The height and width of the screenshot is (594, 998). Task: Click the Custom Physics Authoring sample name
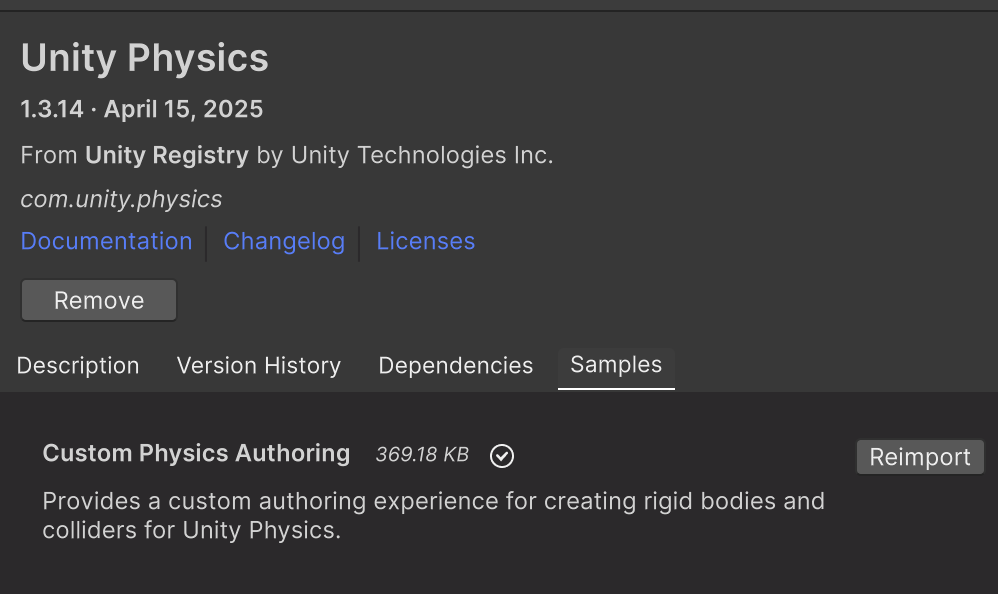(196, 454)
